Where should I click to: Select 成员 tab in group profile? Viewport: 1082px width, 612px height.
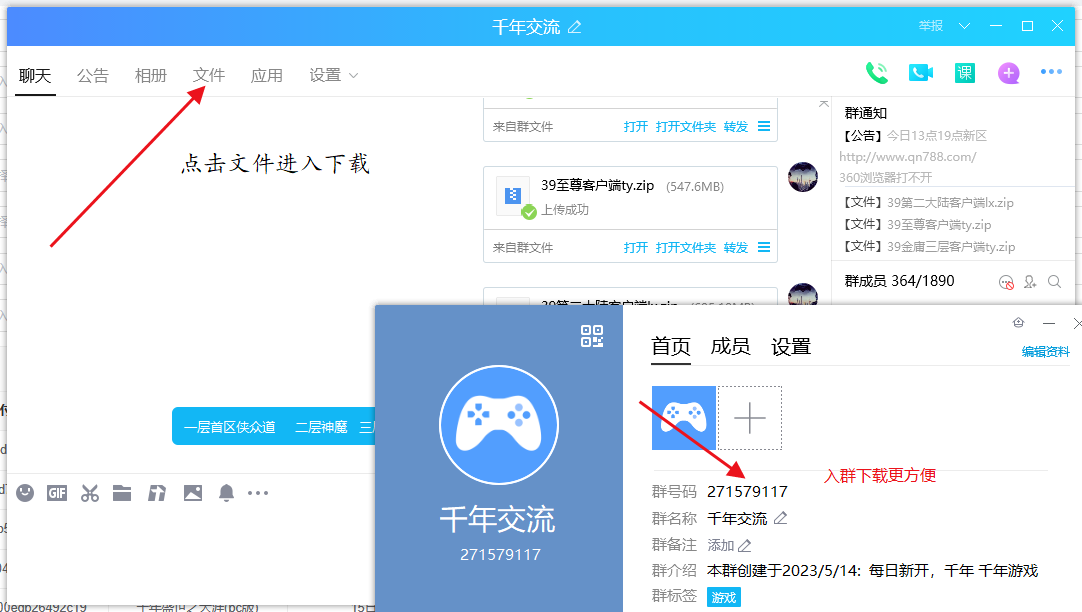click(x=731, y=346)
